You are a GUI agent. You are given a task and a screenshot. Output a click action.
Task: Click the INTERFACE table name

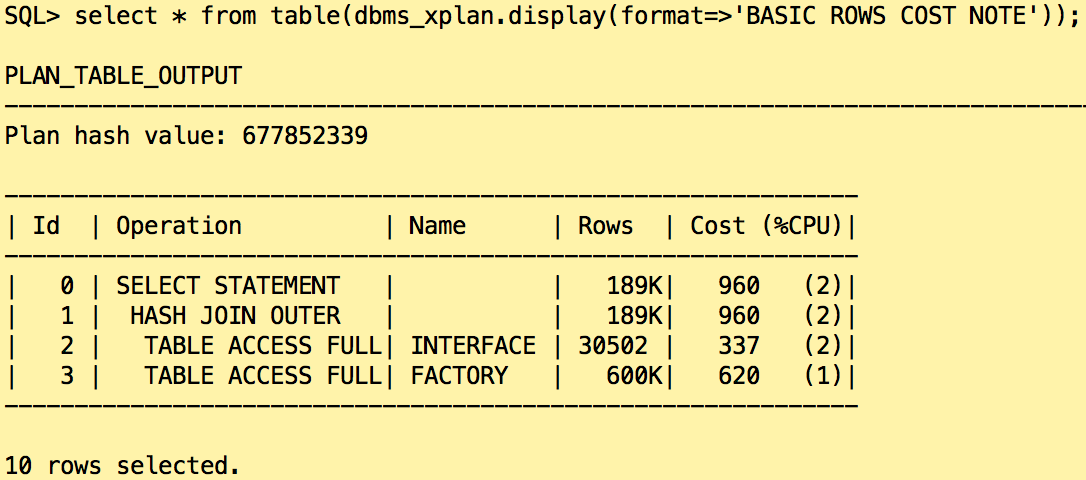click(x=472, y=346)
